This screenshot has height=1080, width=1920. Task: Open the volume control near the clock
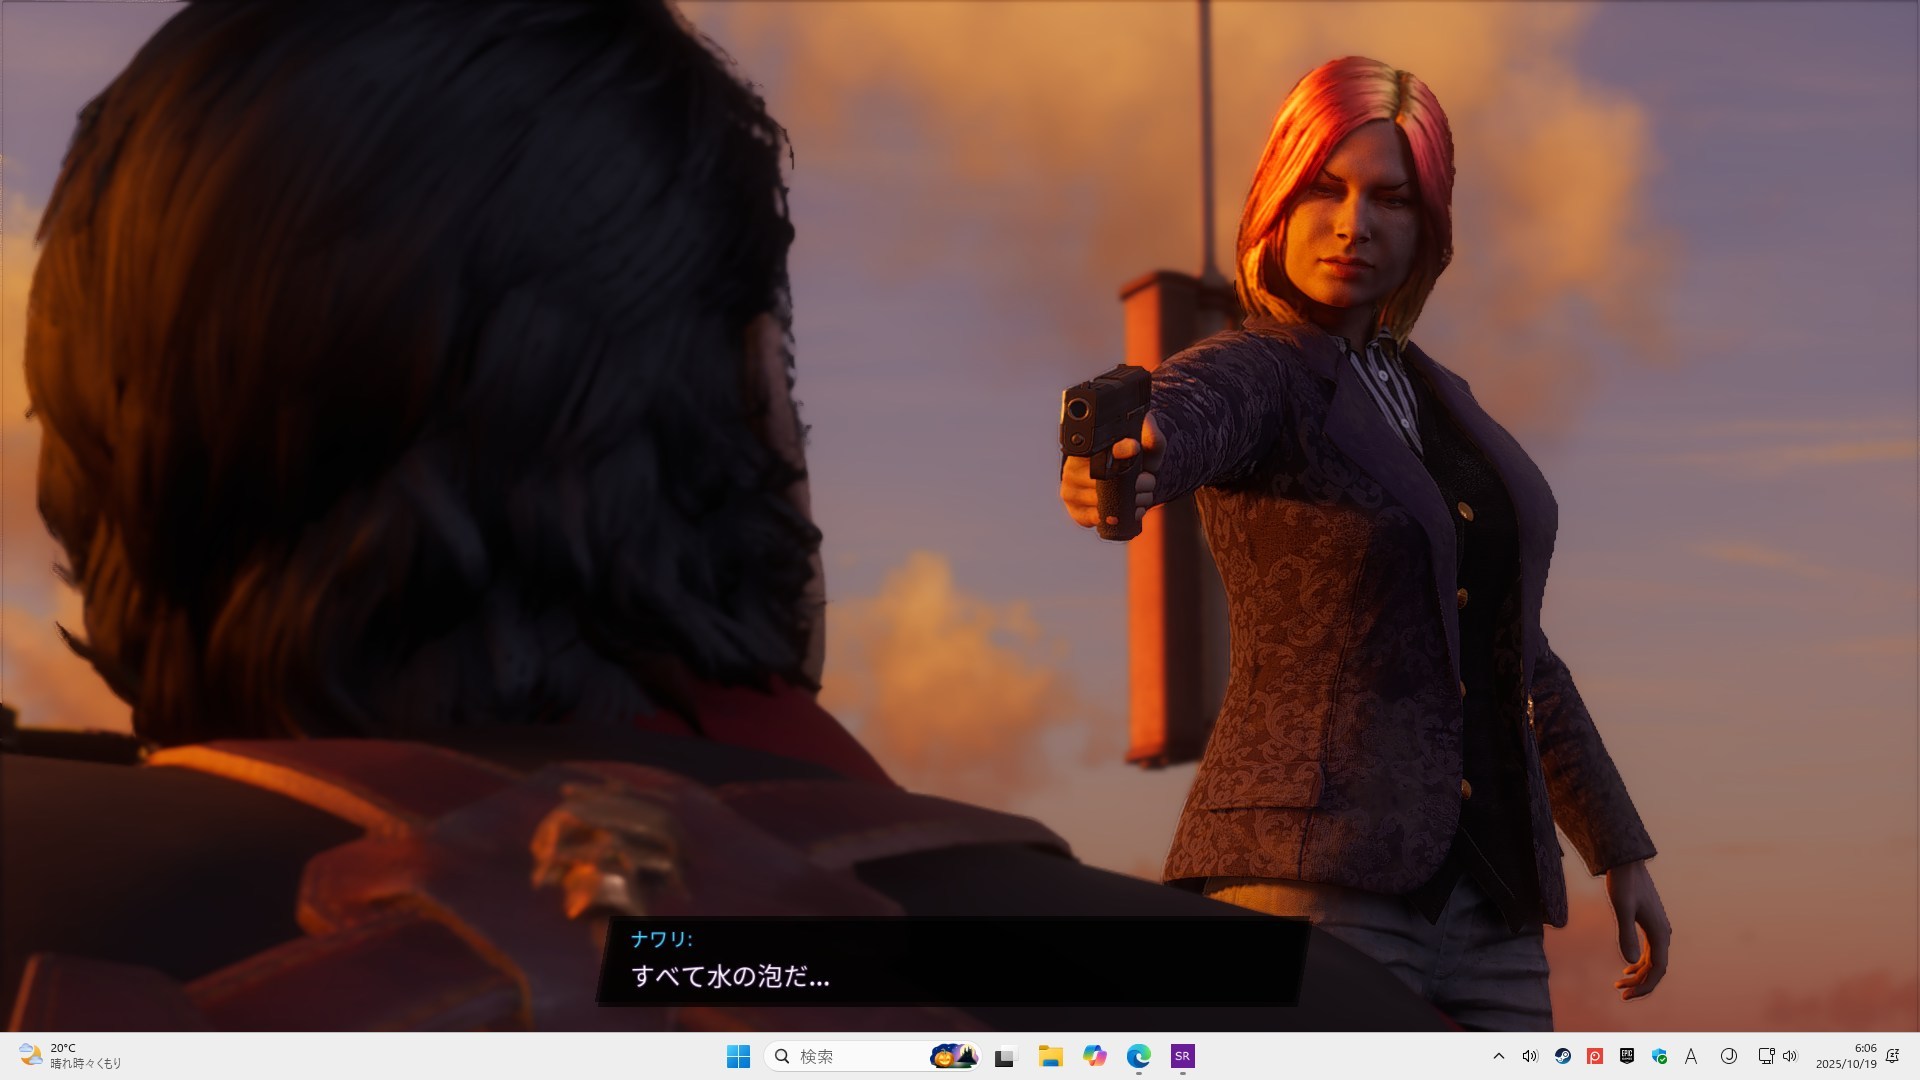point(1790,1056)
